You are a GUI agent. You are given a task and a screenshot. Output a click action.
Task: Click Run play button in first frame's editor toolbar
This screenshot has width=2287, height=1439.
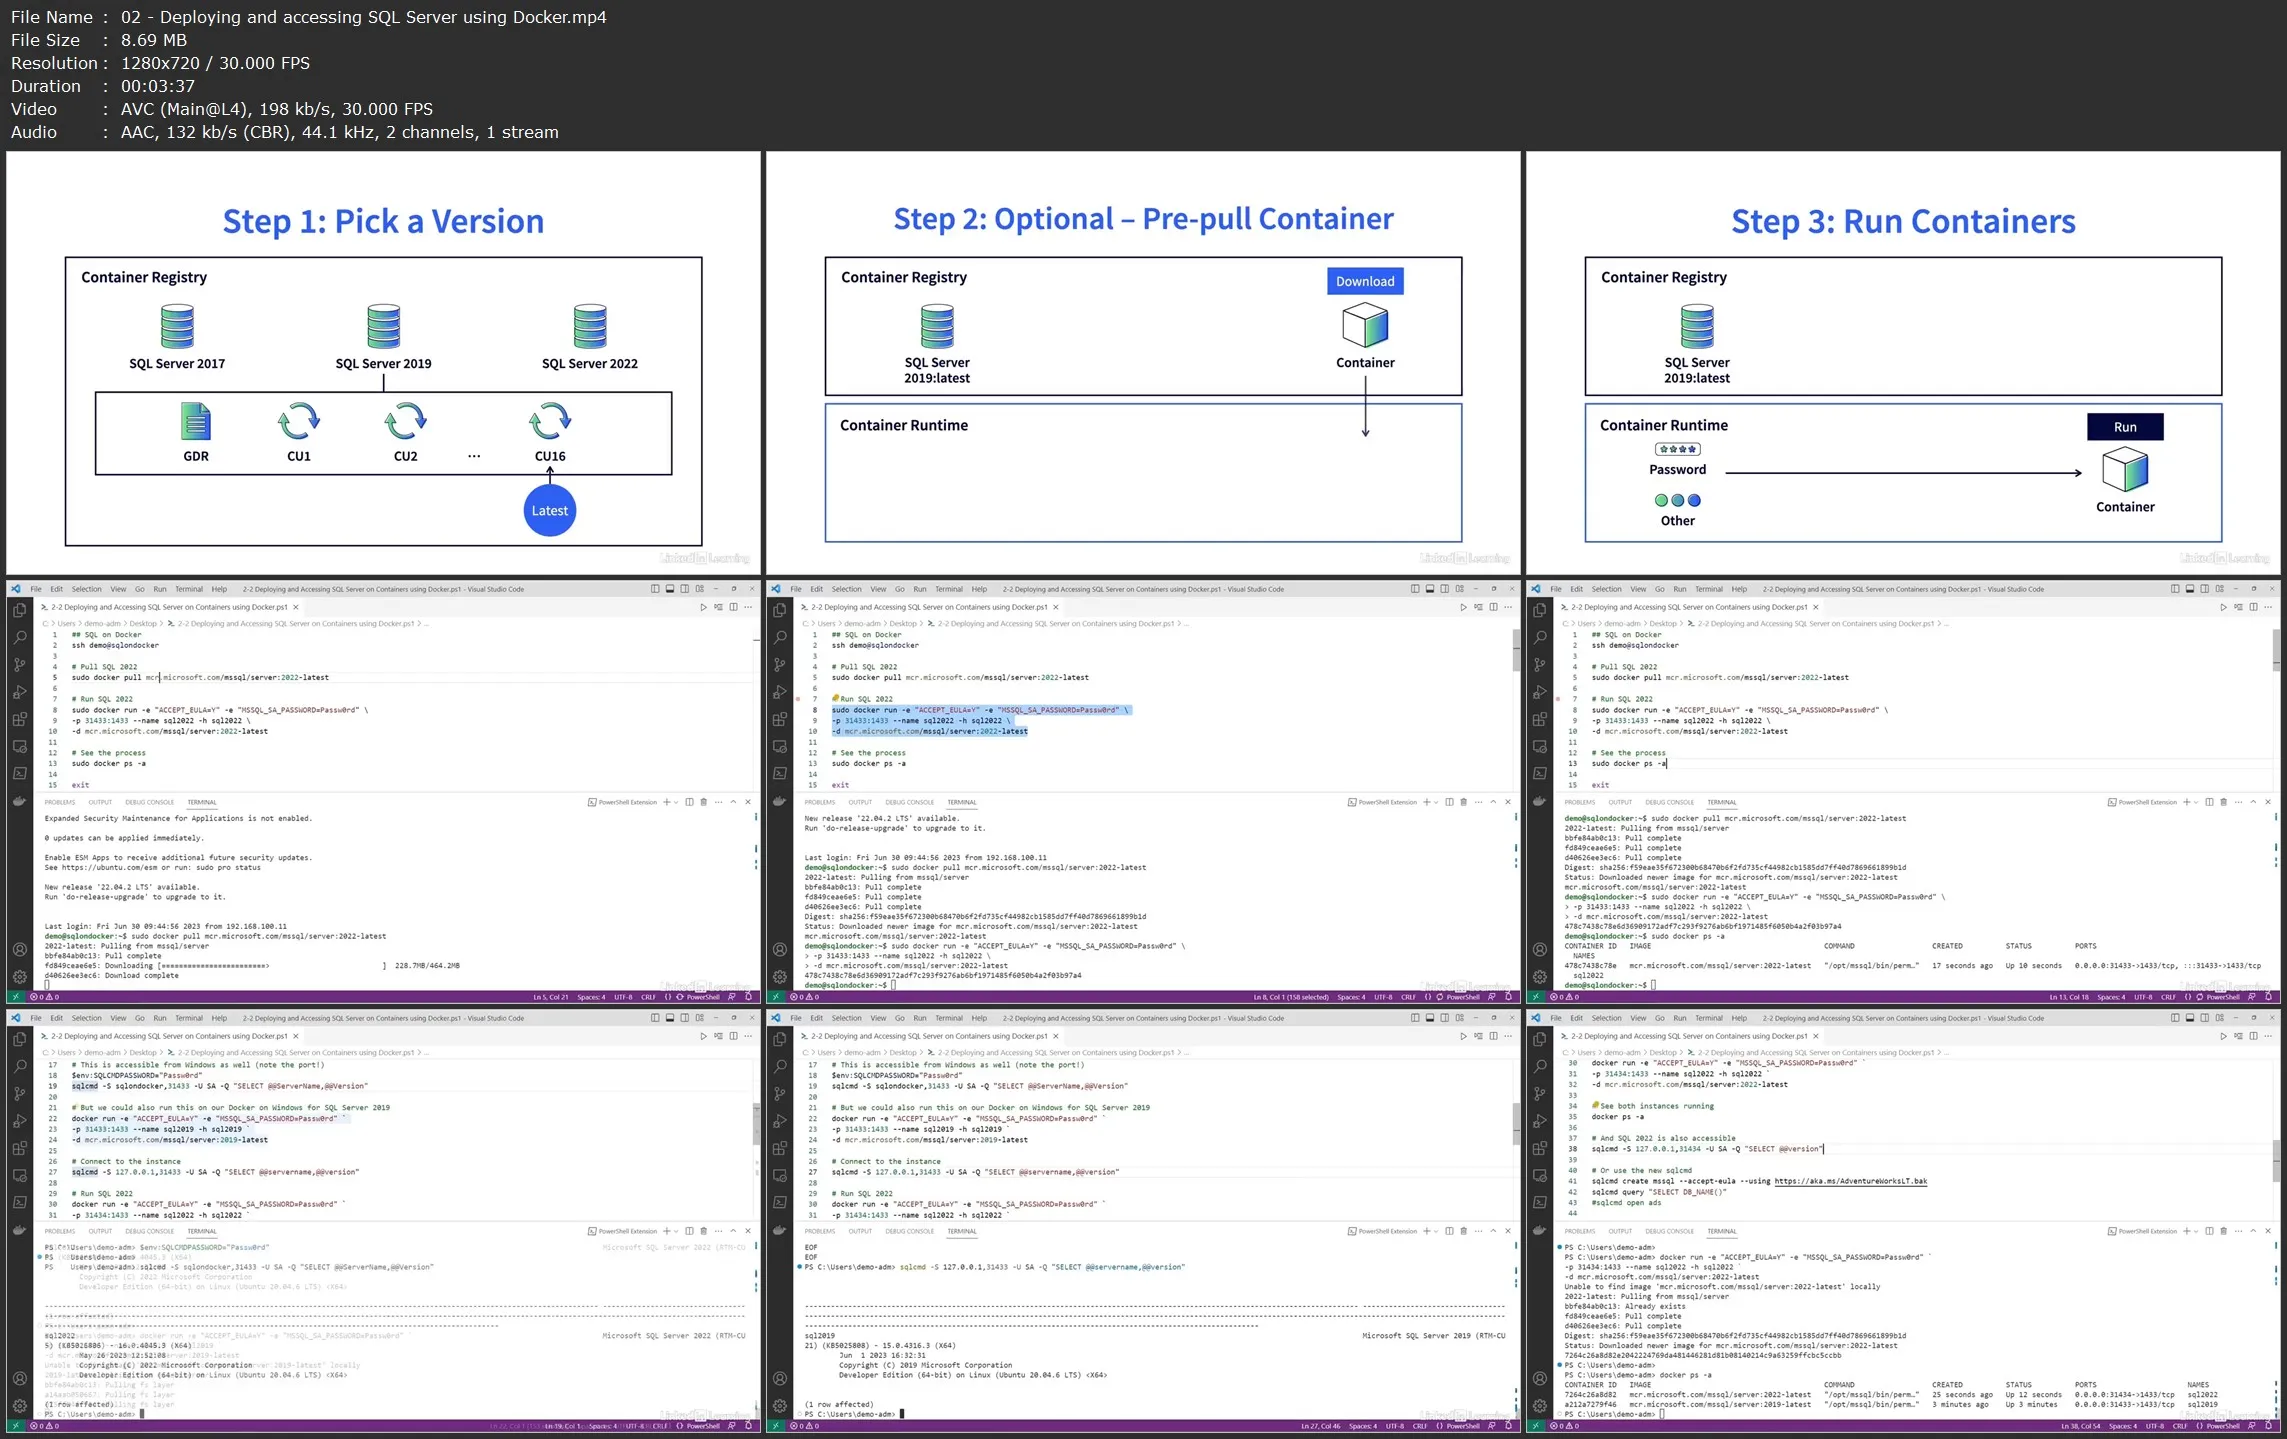click(x=703, y=607)
